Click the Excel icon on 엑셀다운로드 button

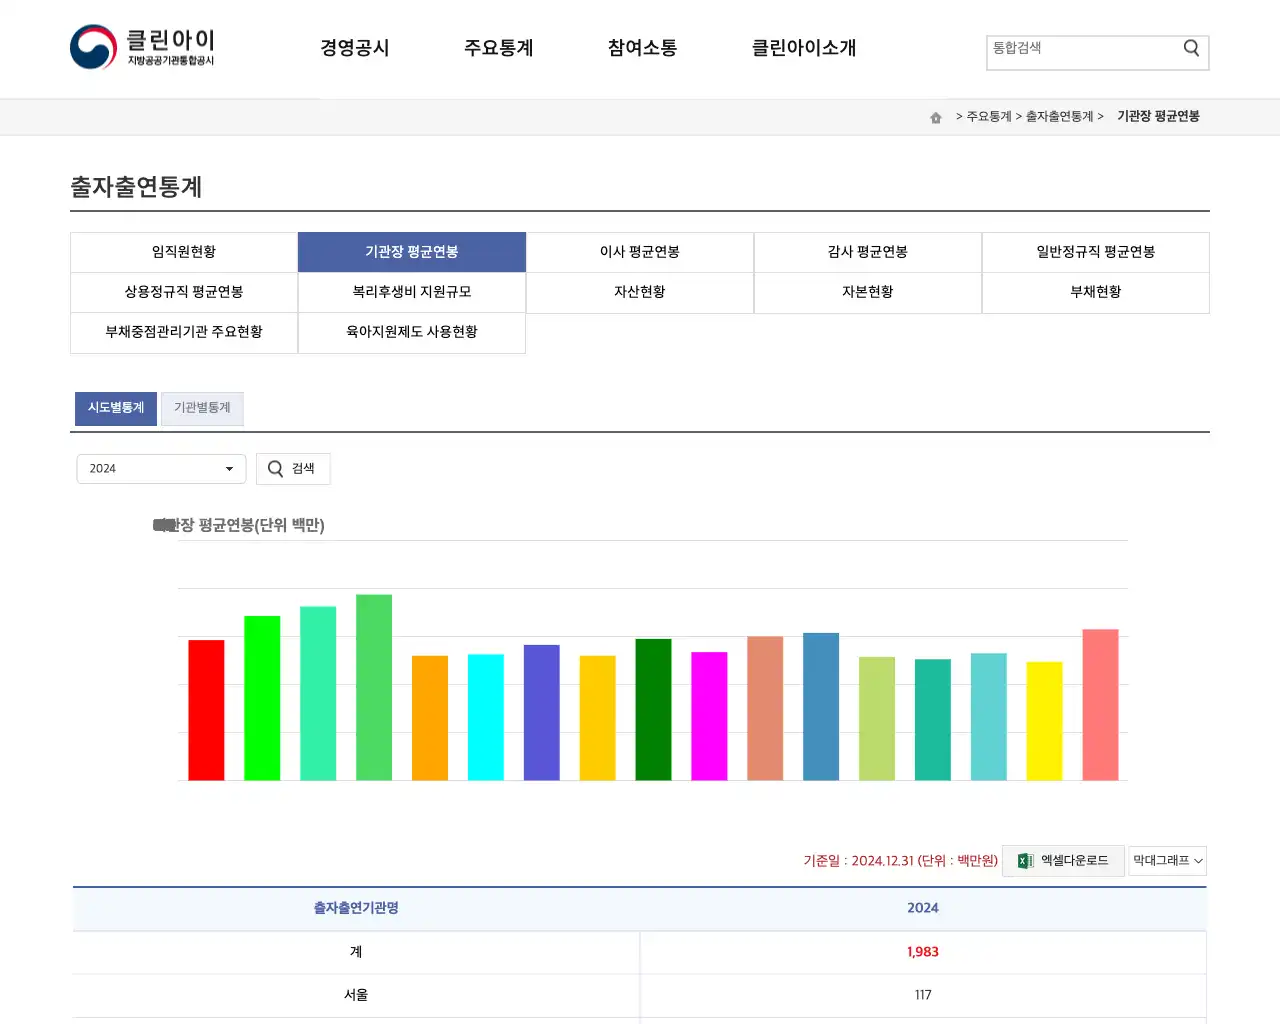pyautogui.click(x=1022, y=861)
